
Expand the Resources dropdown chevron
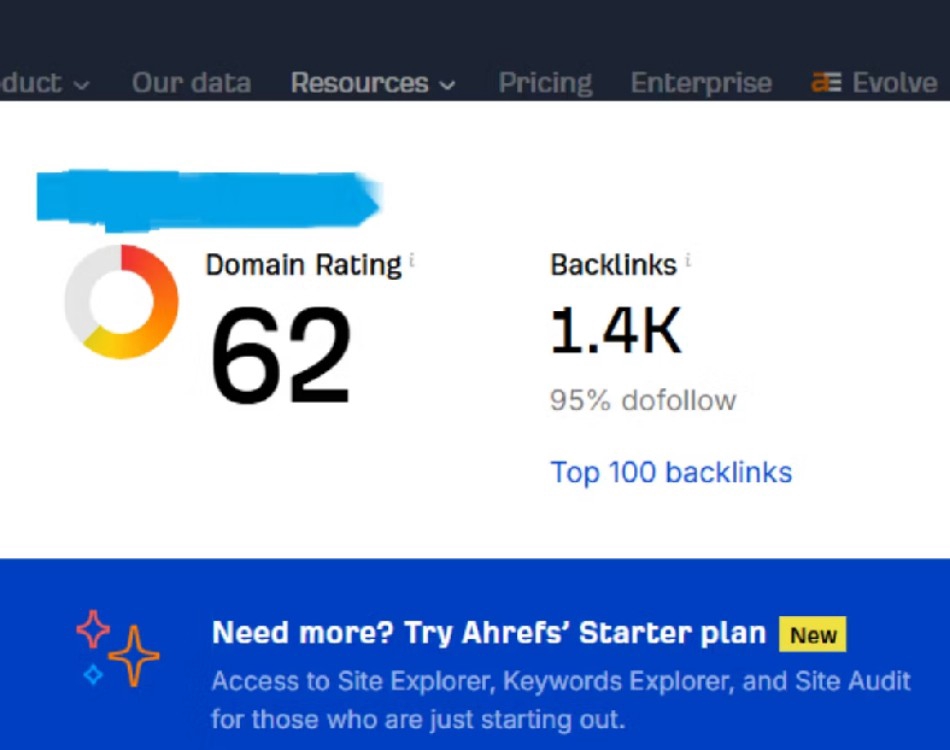click(447, 85)
